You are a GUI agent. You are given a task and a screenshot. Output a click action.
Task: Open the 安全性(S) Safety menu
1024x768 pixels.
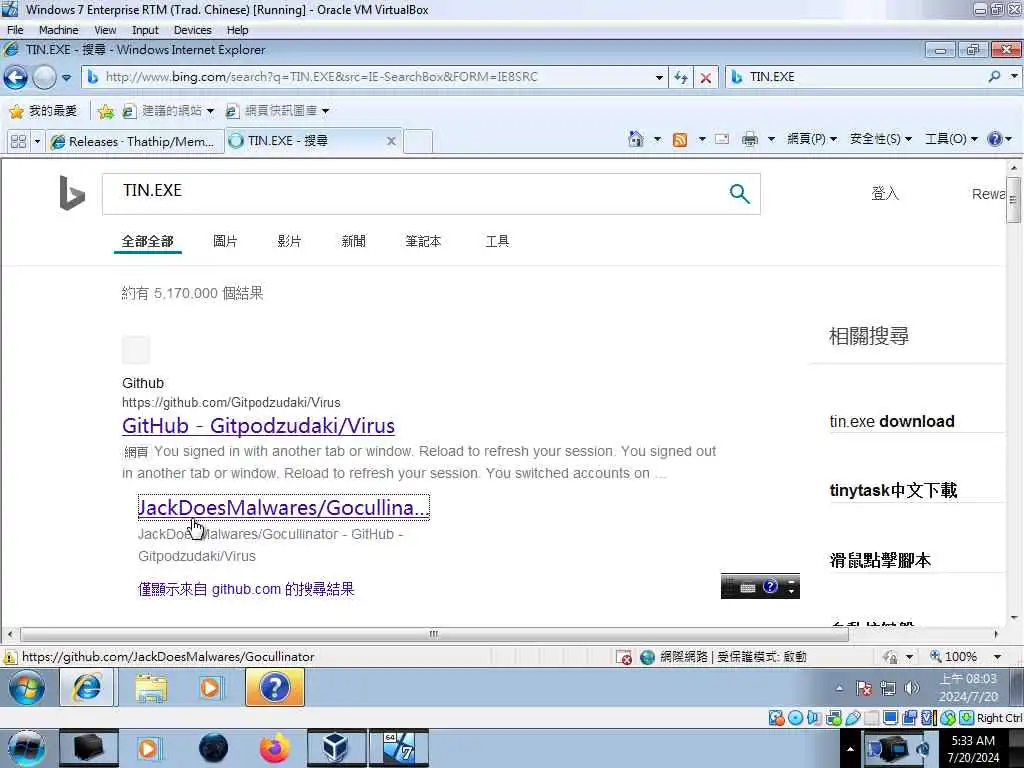pyautogui.click(x=880, y=139)
